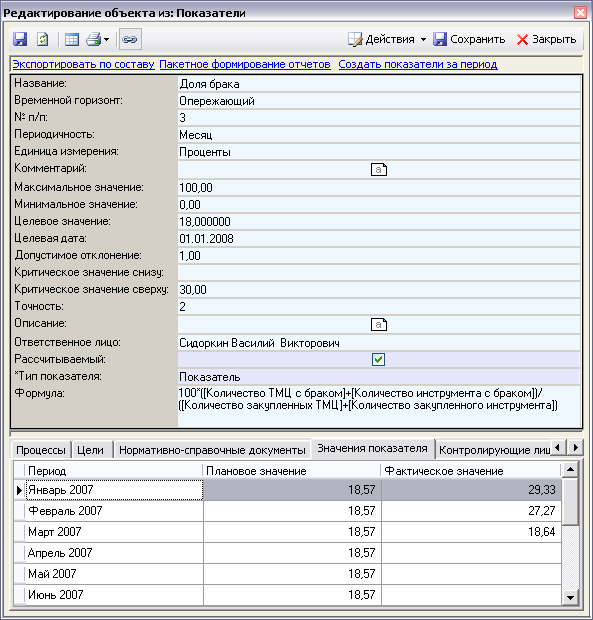593x620 pixels.
Task: Click the Целевое значение field 18,000000
Action: pos(379,221)
